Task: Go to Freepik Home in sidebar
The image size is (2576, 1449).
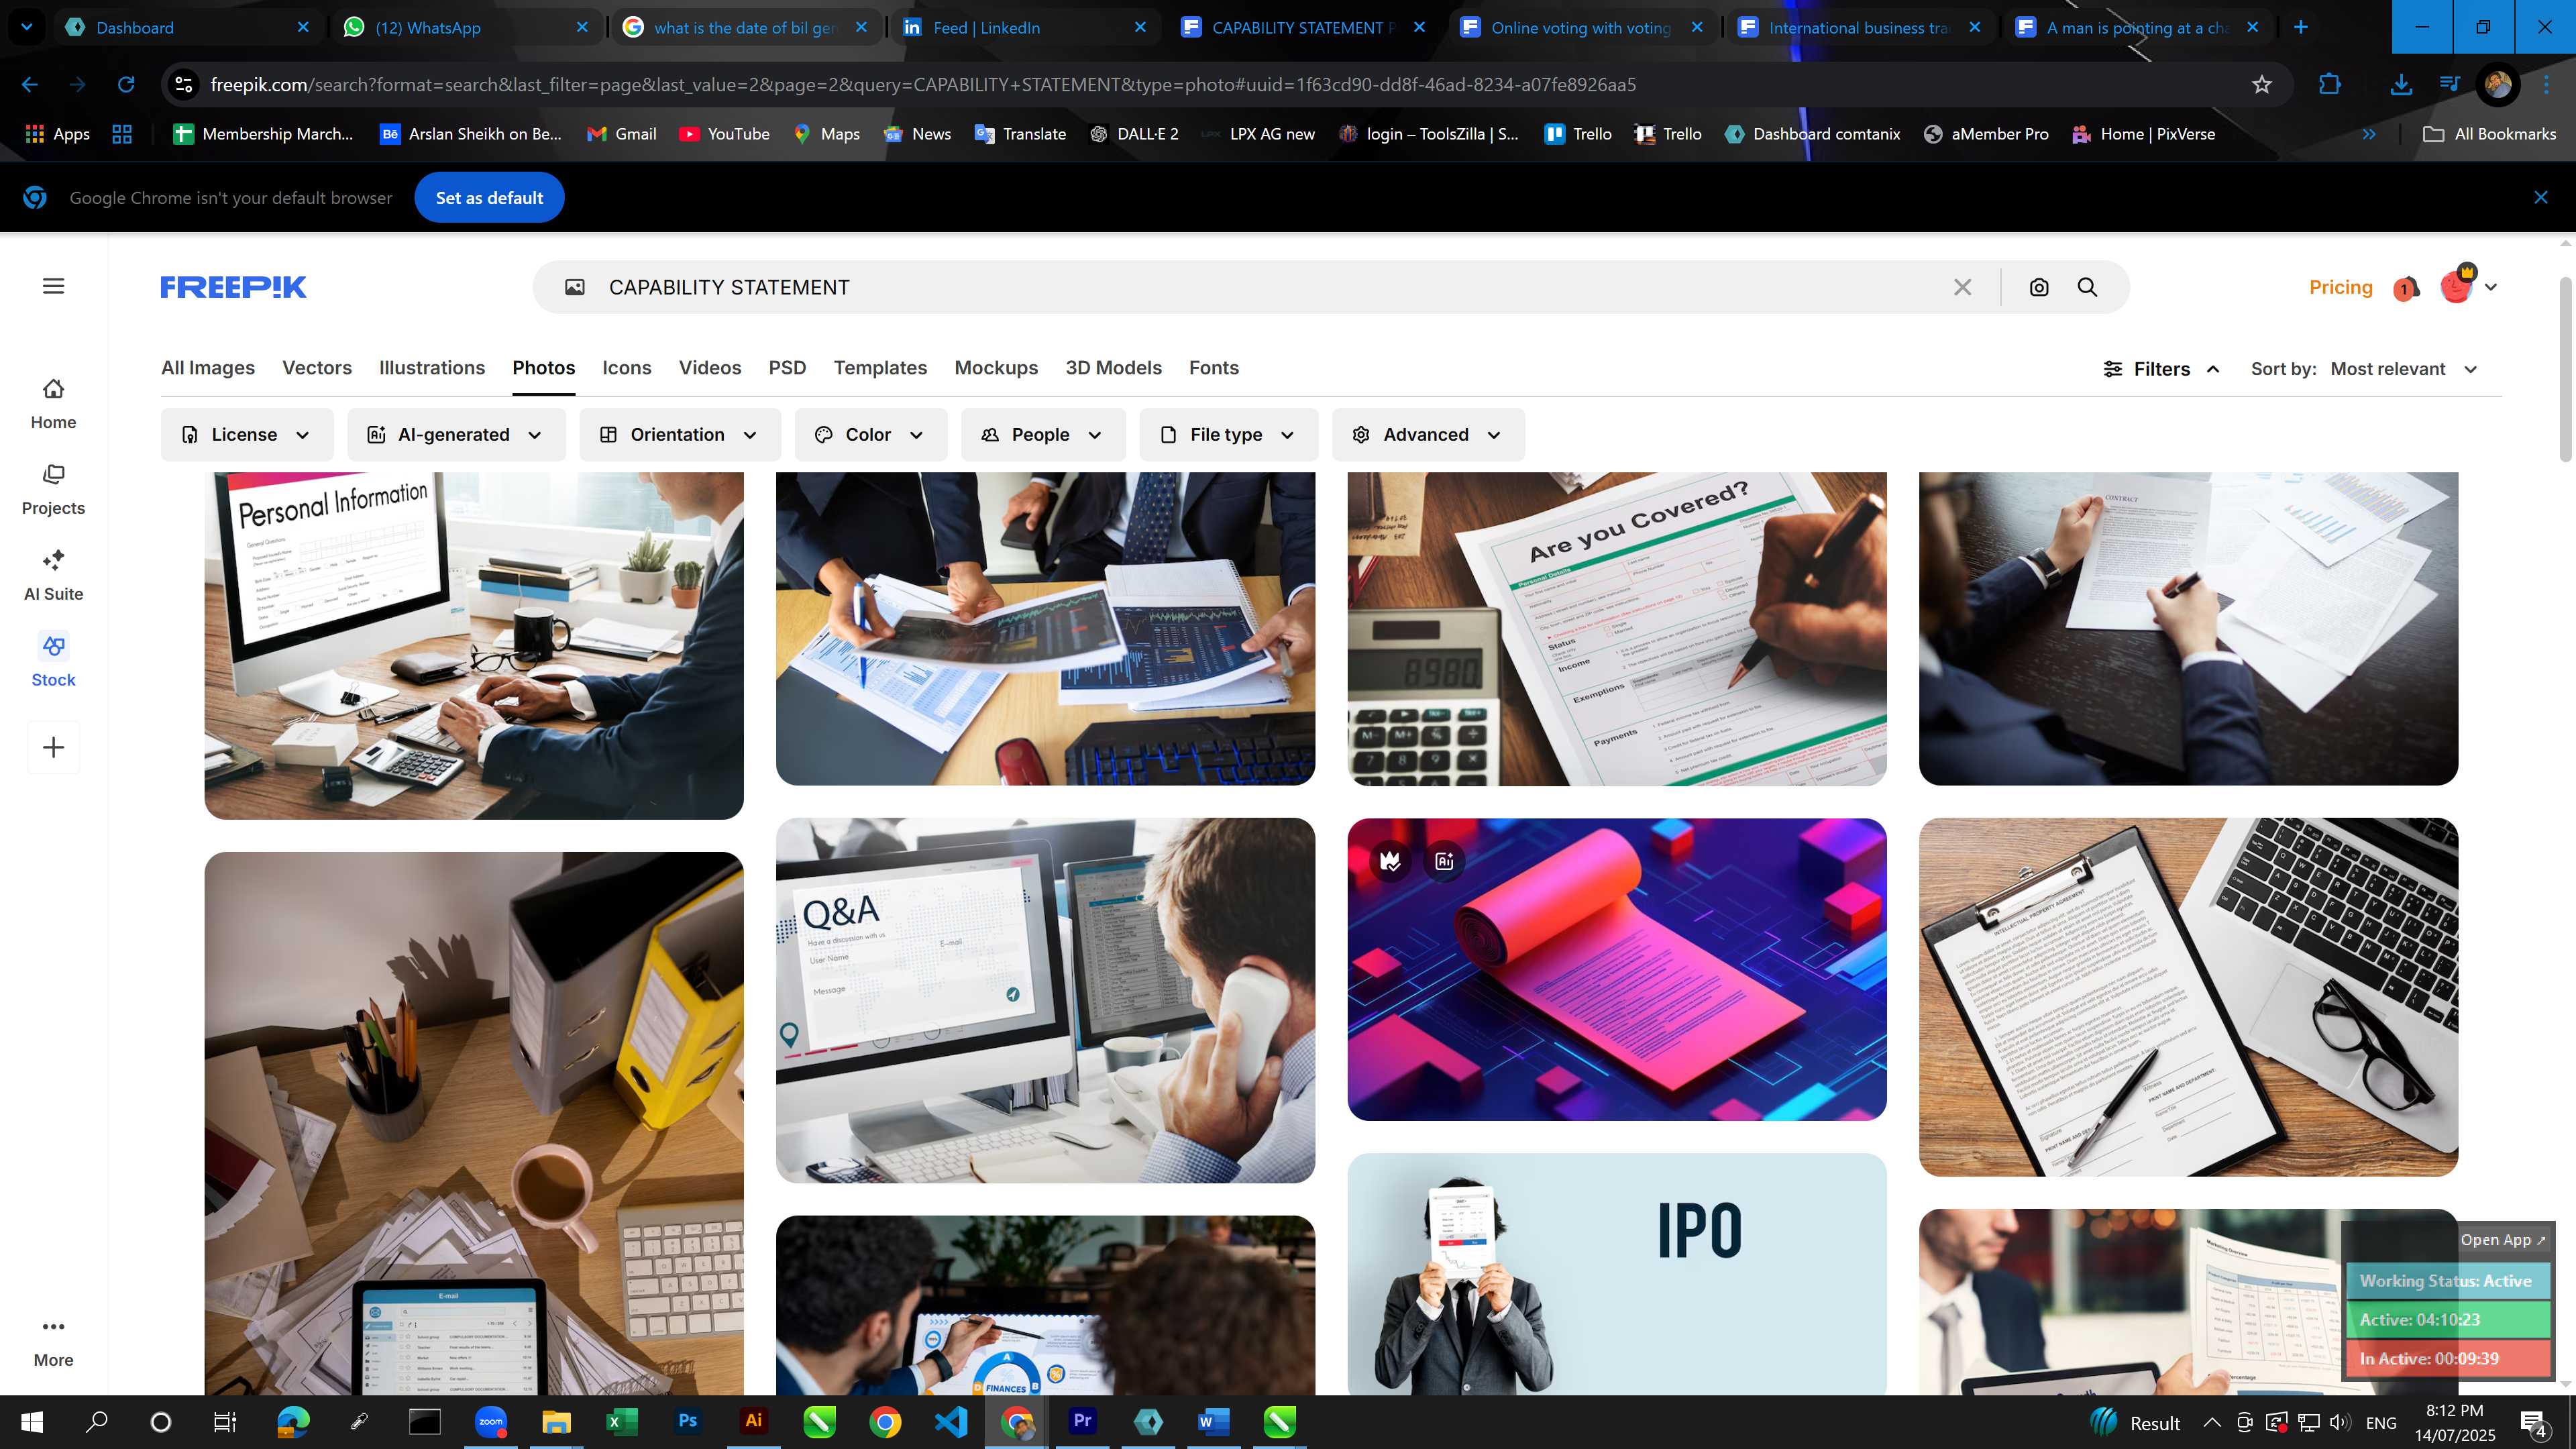Action: point(54,404)
